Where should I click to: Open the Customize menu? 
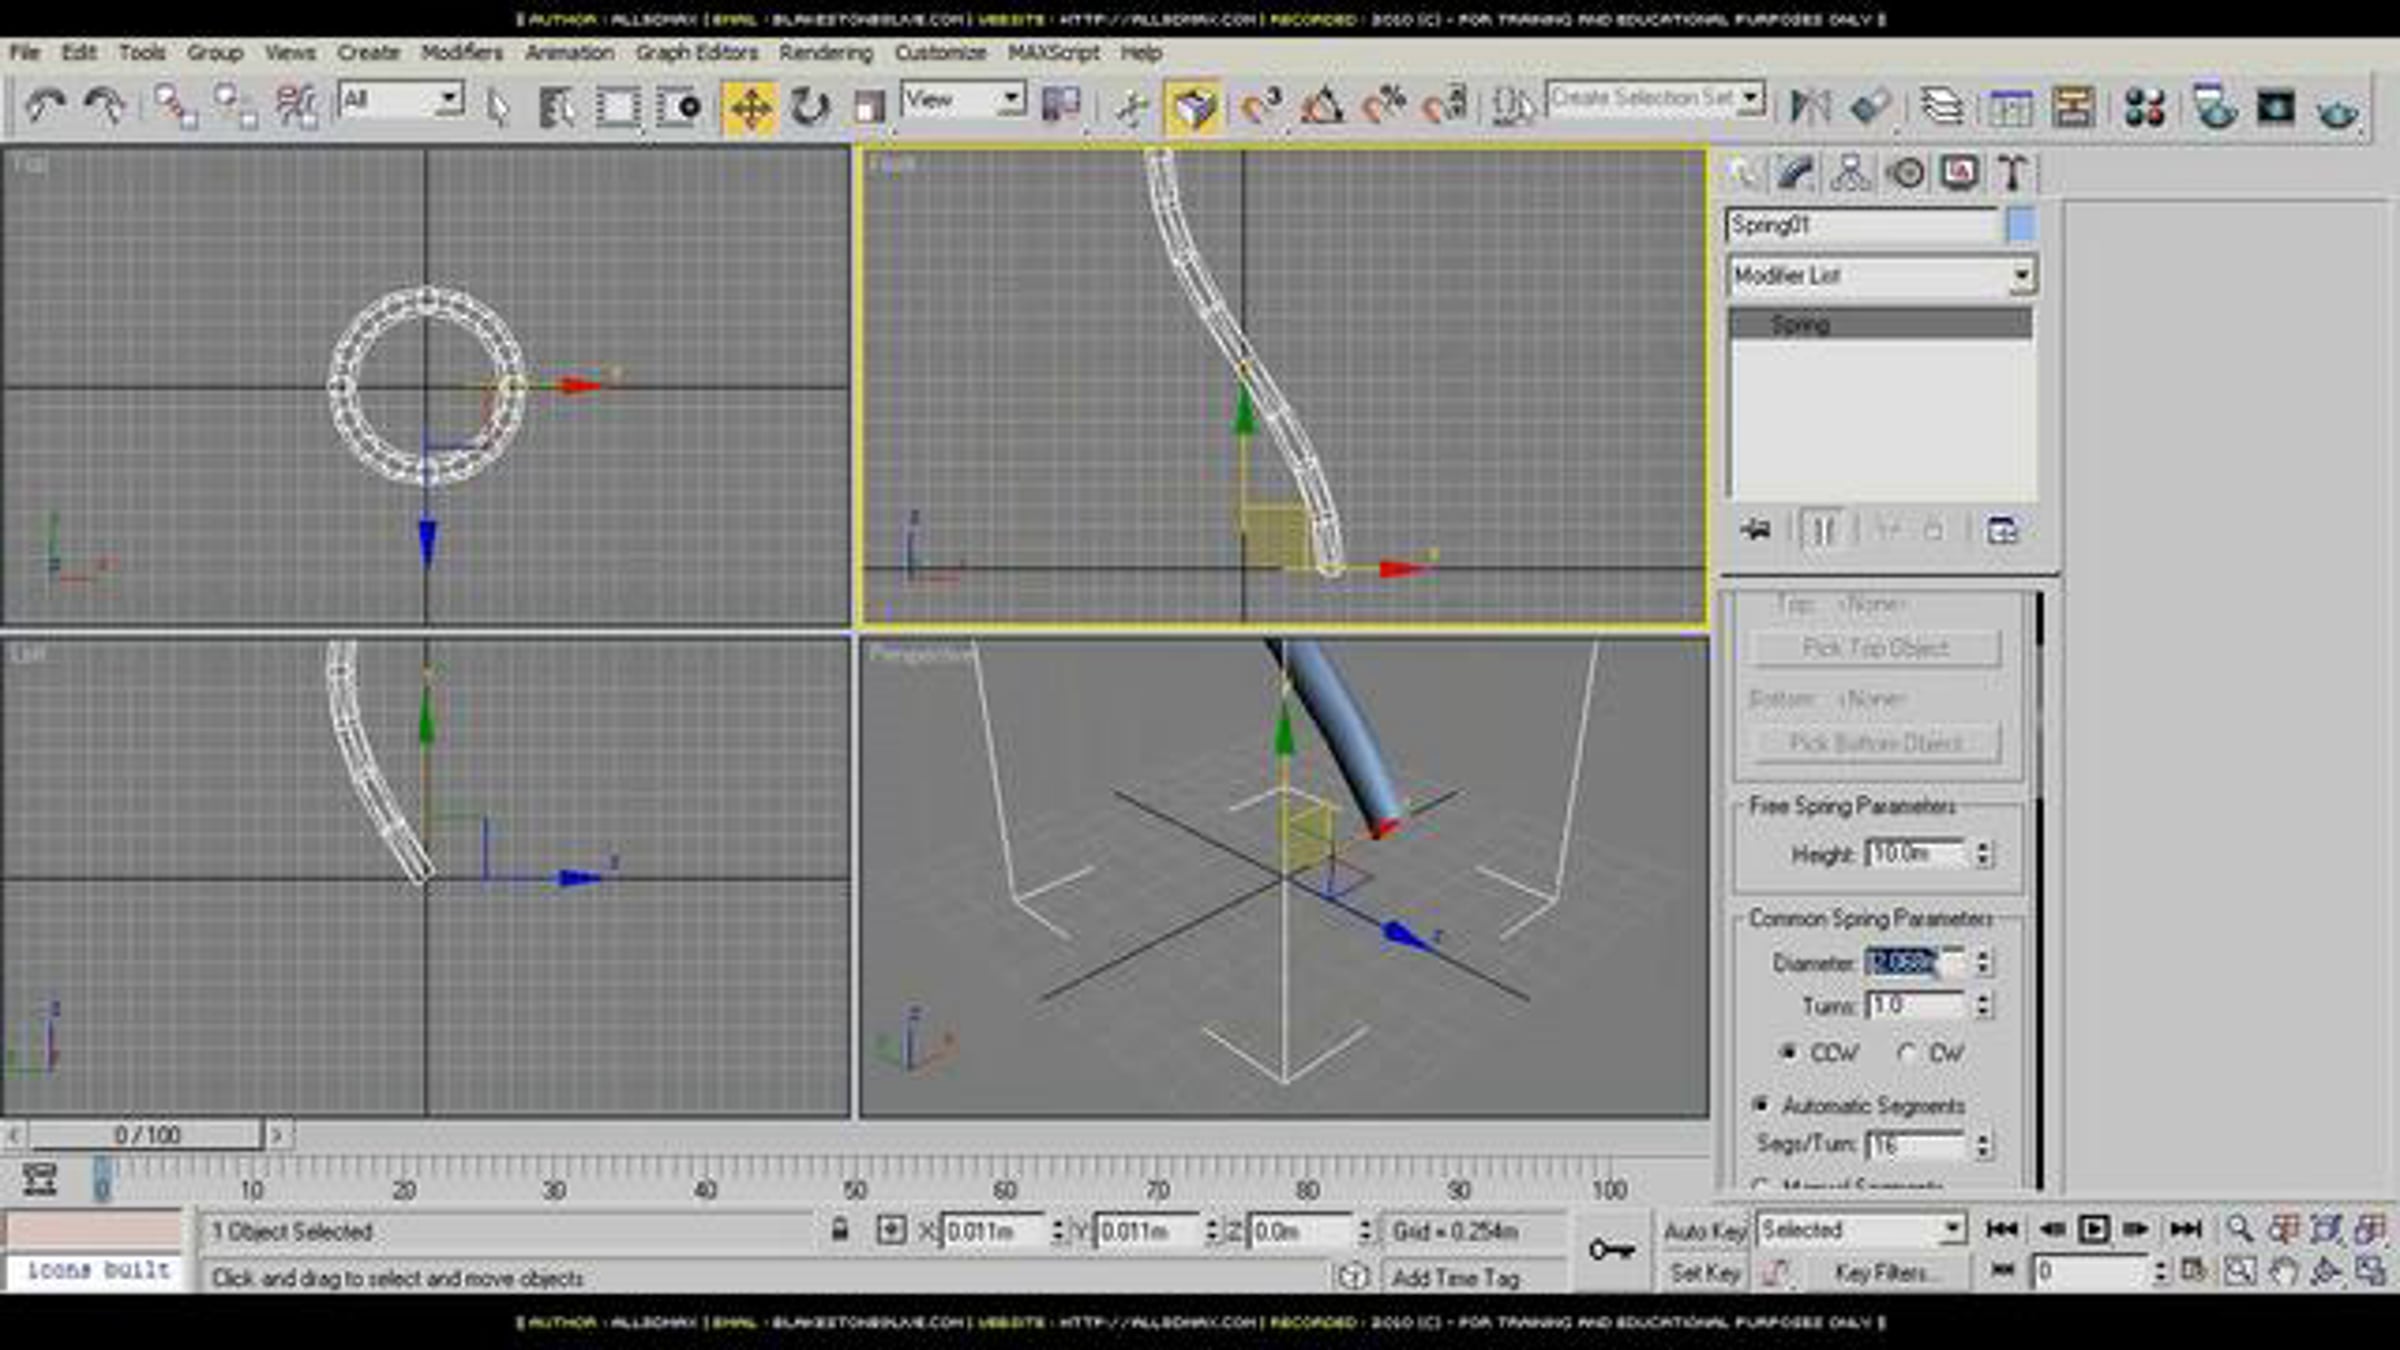click(940, 52)
